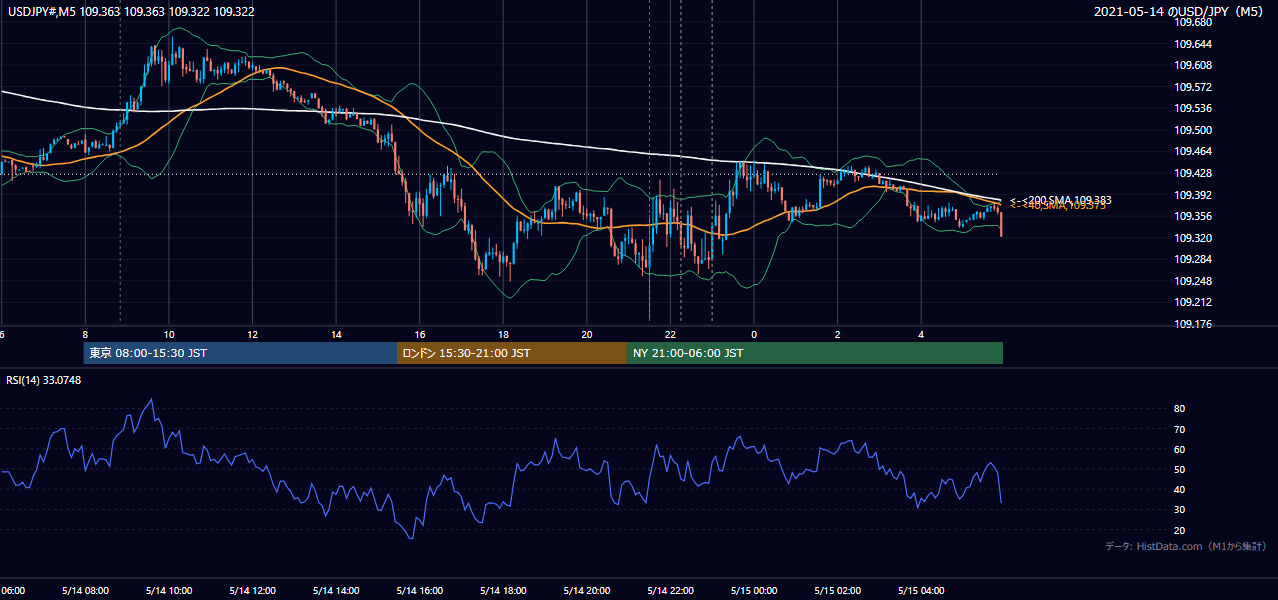
Task: Click hour label 10 under the price chart
Action: click(169, 334)
